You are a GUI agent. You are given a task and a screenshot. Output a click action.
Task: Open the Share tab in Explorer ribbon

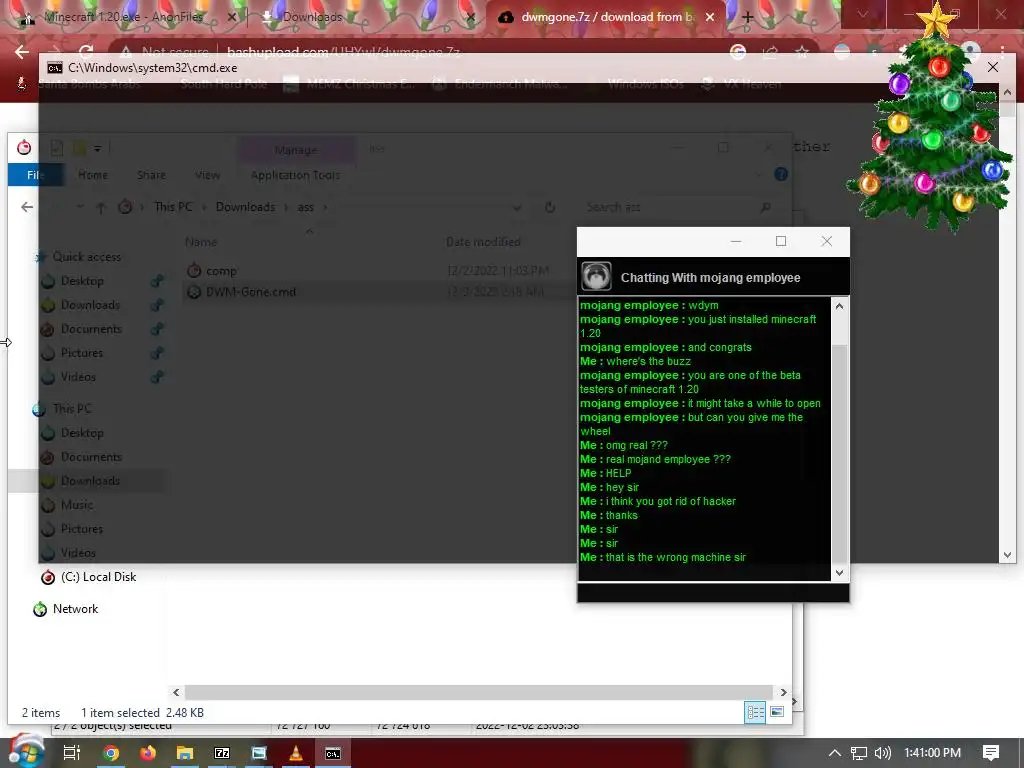[151, 175]
